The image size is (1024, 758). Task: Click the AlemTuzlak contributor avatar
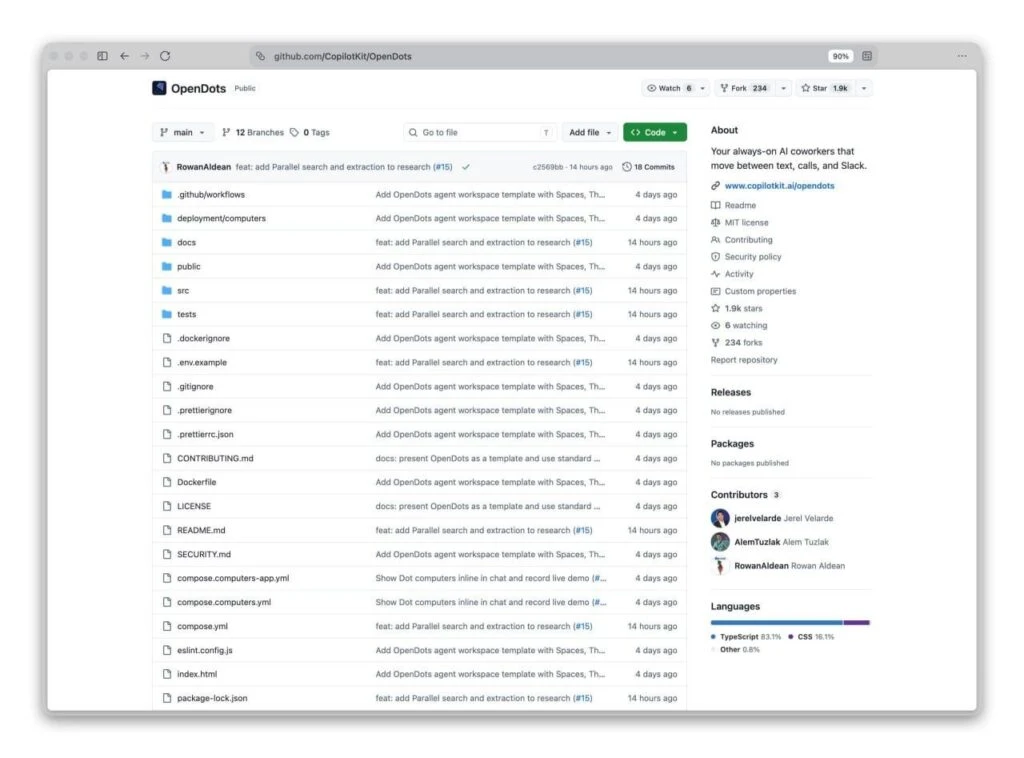pos(720,542)
